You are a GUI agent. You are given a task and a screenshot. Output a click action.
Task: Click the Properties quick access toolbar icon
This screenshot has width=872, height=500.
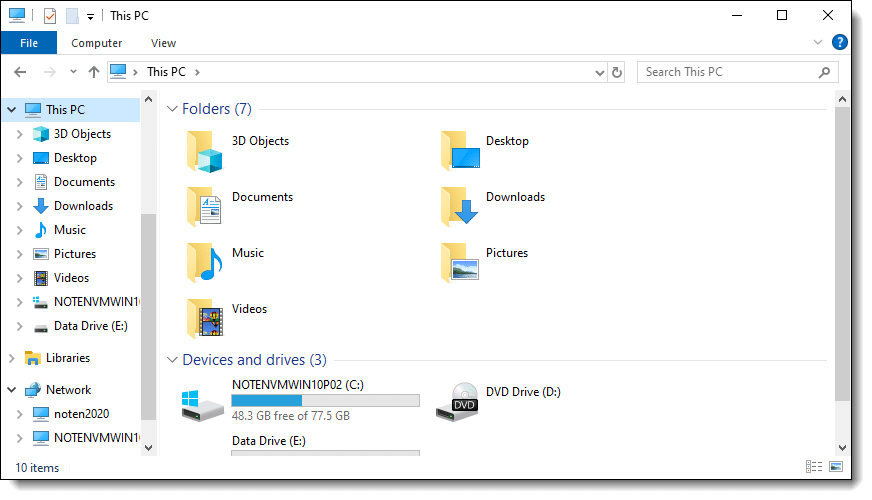[x=50, y=16]
